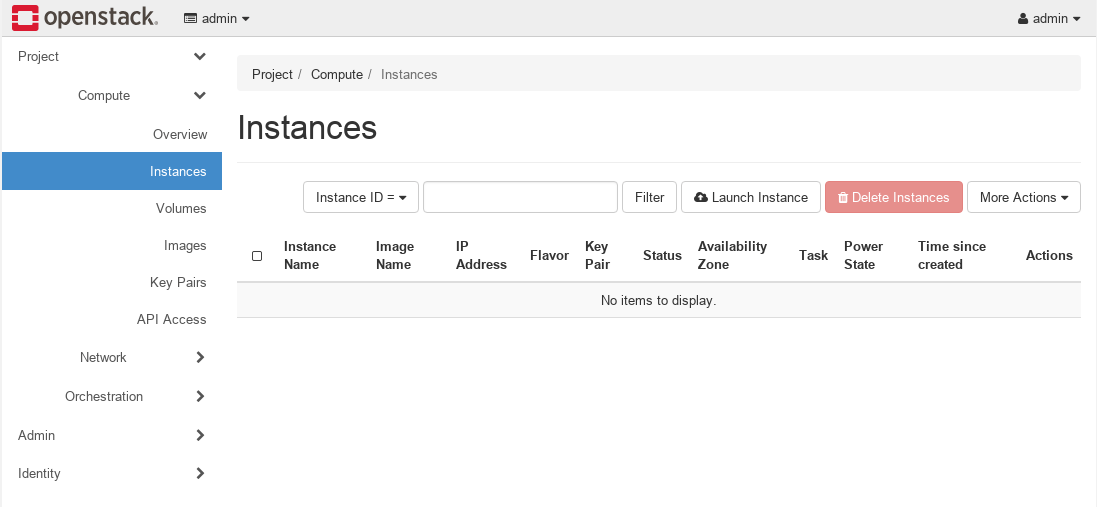Click the Launch Instance button
Screen dimensions: 1097x507
pyautogui.click(x=751, y=197)
